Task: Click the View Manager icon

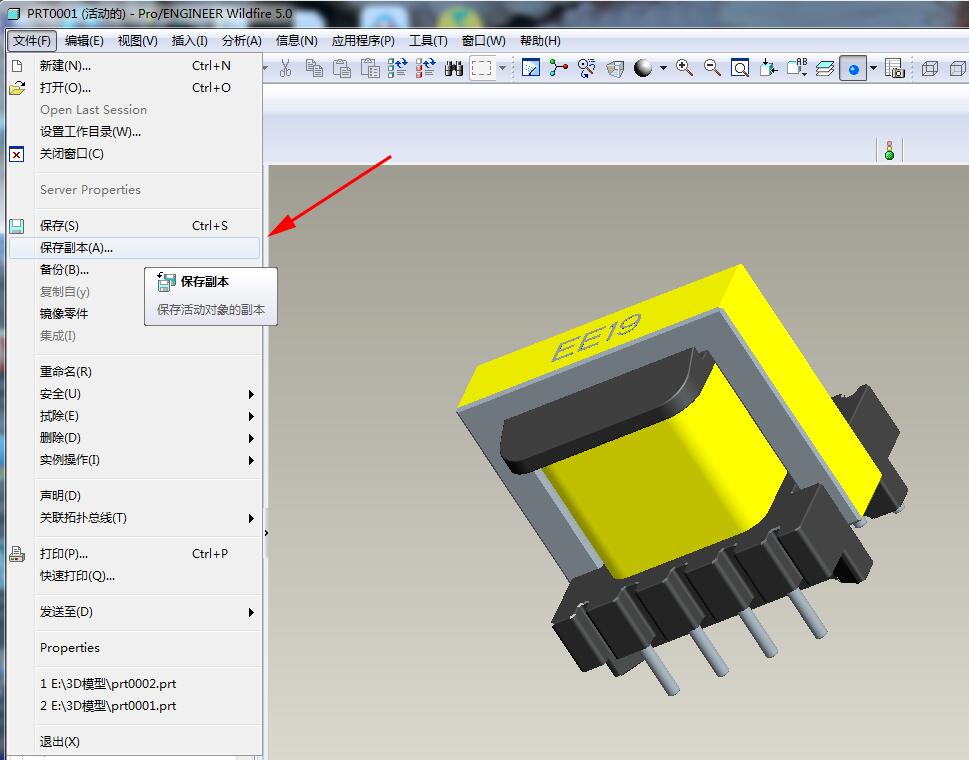Action: pyautogui.click(x=894, y=68)
